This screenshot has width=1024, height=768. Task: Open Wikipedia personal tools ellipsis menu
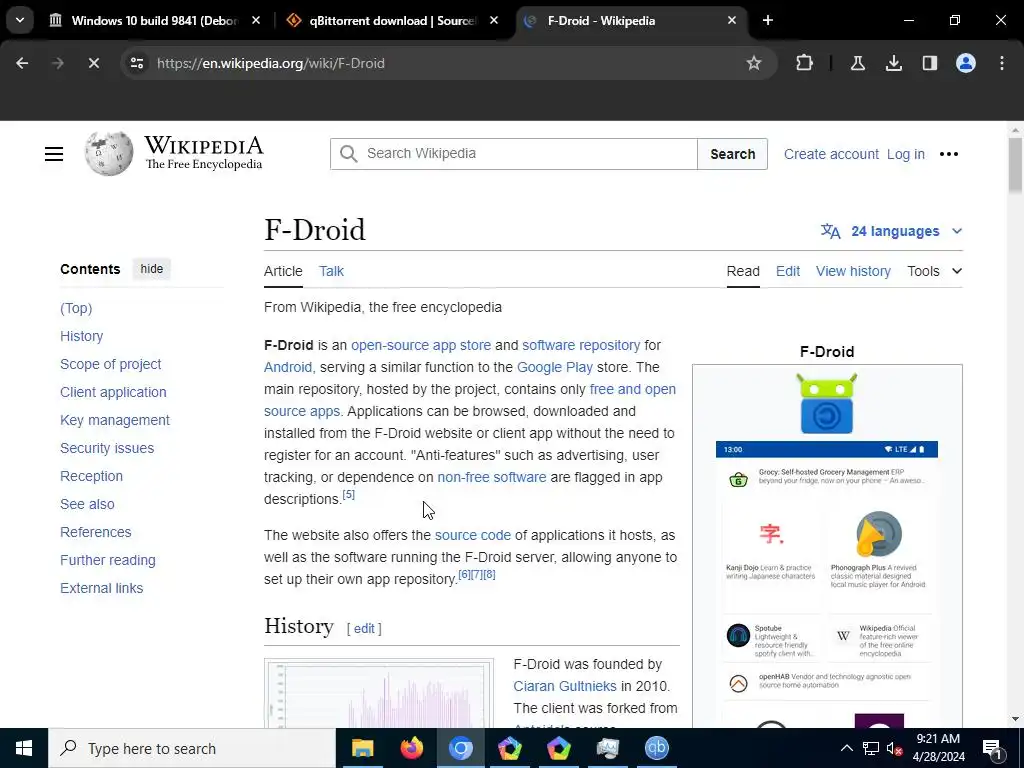pos(949,154)
